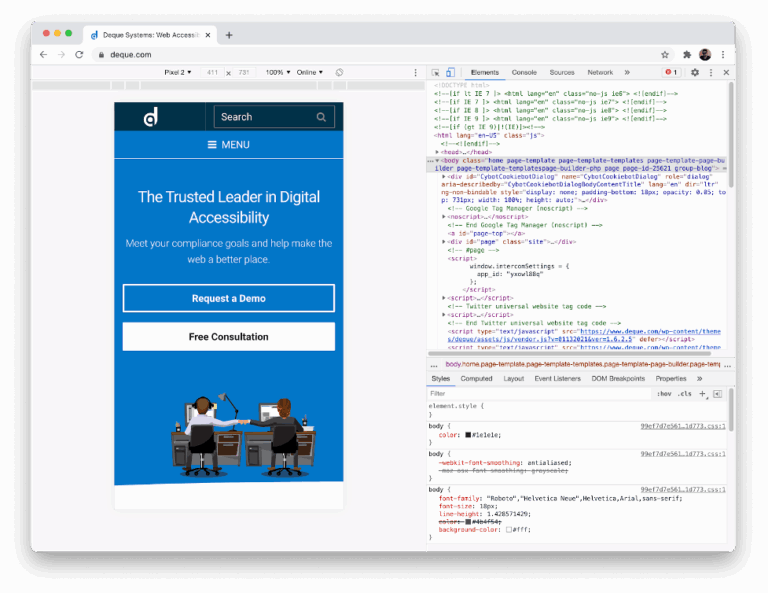Screen dimensions: 768x593
Task: Toggle the computed styles sidebar icon
Action: 718,394
